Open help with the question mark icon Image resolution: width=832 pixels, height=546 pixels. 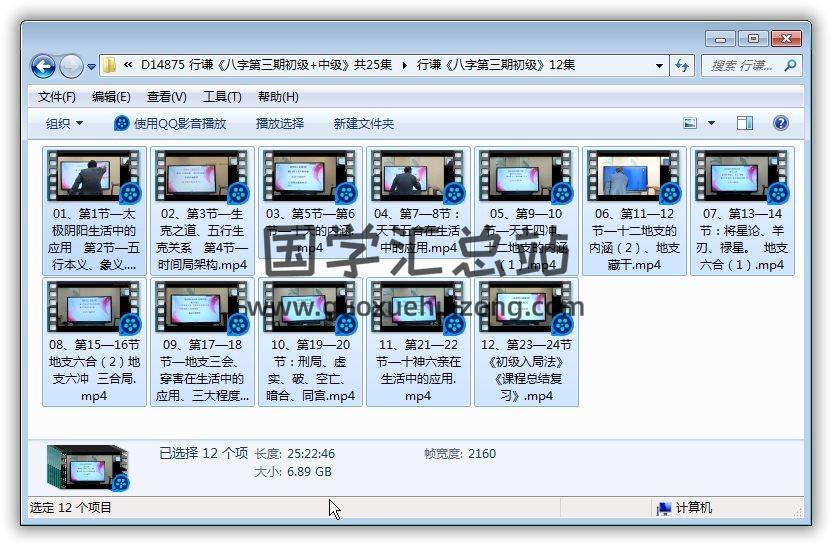(781, 124)
